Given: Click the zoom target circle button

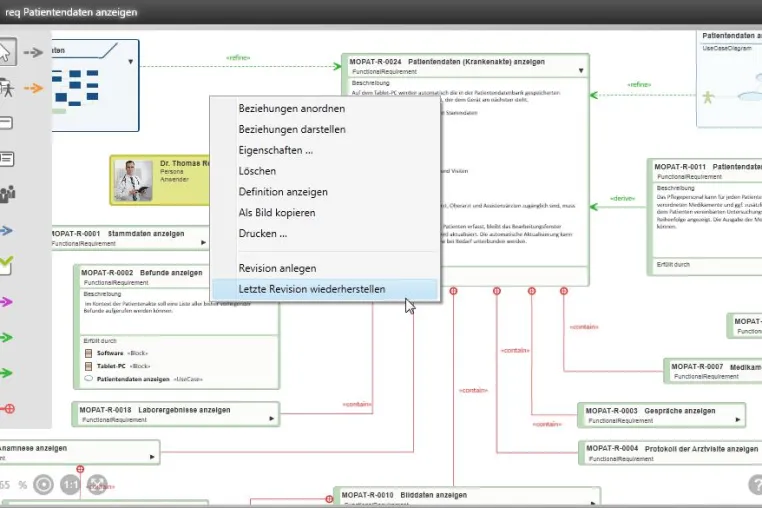Looking at the screenshot, I should pos(43,485).
